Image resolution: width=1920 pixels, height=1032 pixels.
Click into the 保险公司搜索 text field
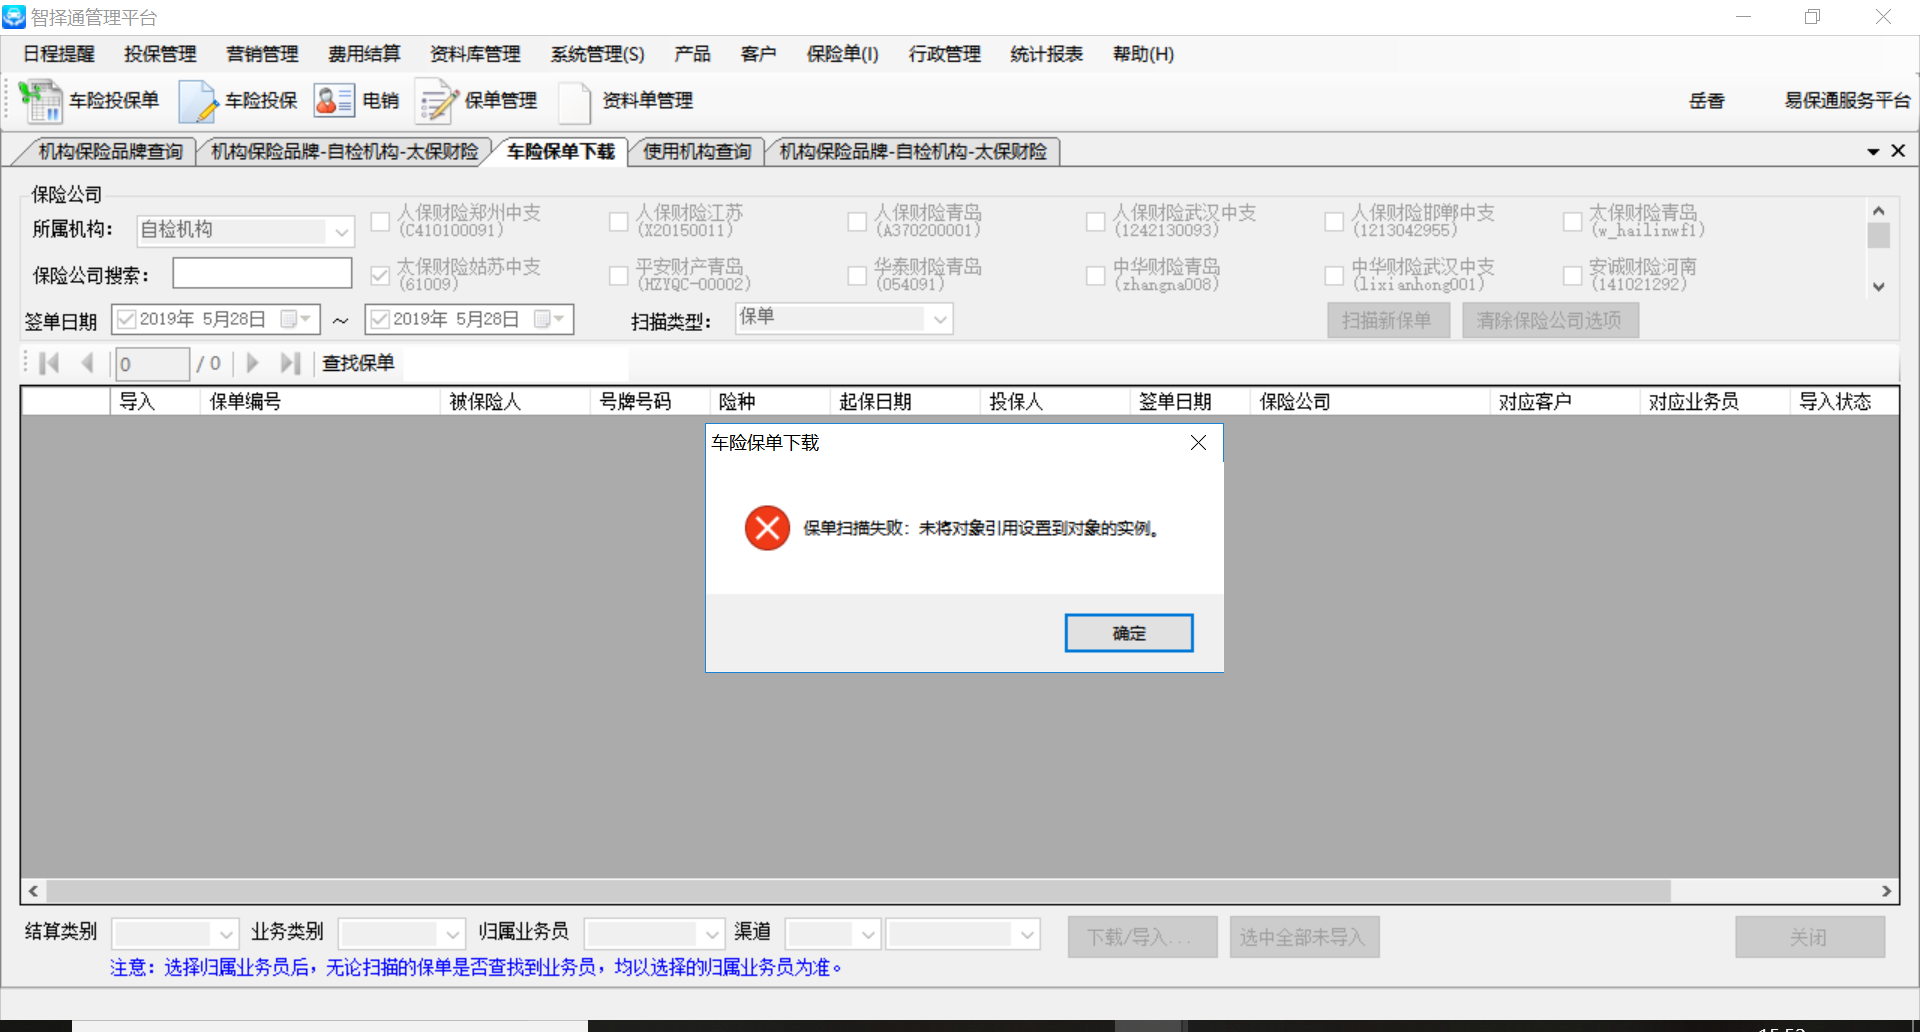[x=262, y=273]
